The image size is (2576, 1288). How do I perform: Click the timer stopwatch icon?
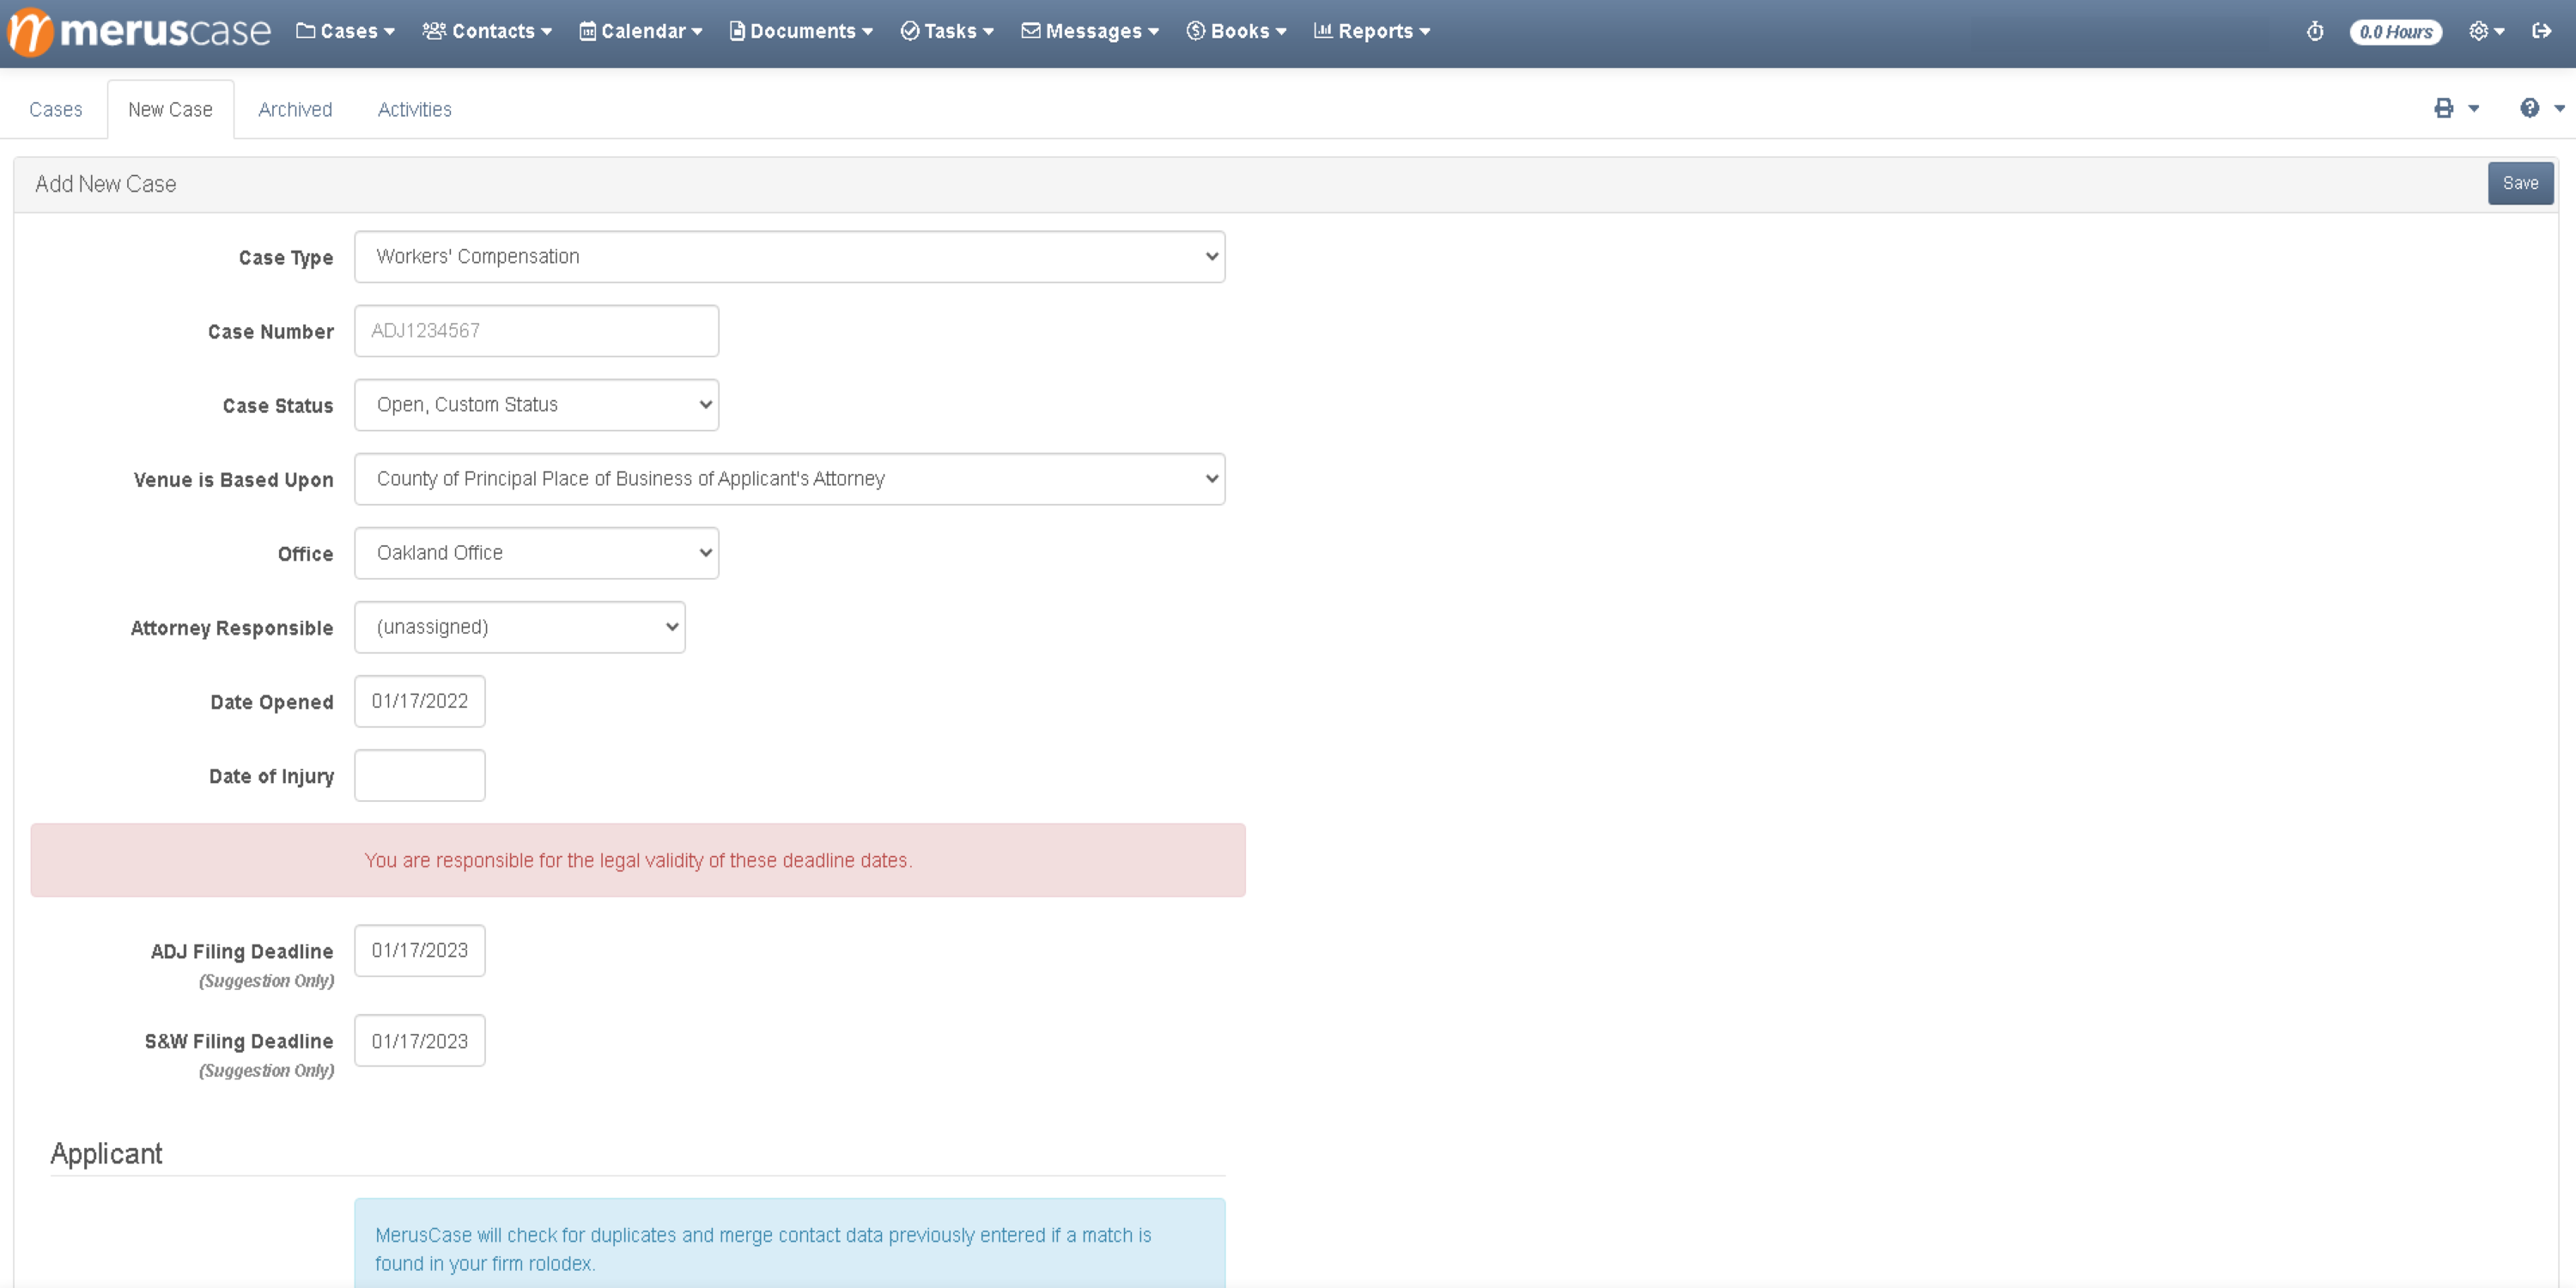pos(2315,32)
